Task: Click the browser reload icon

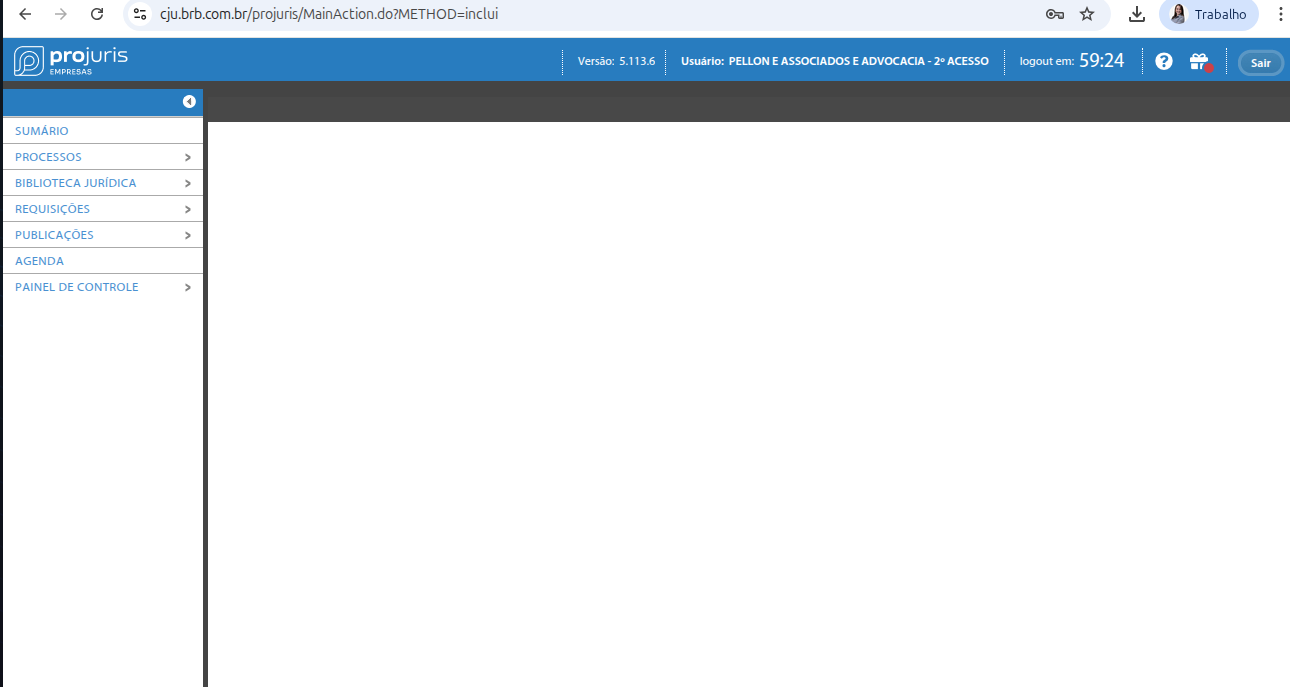Action: pyautogui.click(x=97, y=14)
